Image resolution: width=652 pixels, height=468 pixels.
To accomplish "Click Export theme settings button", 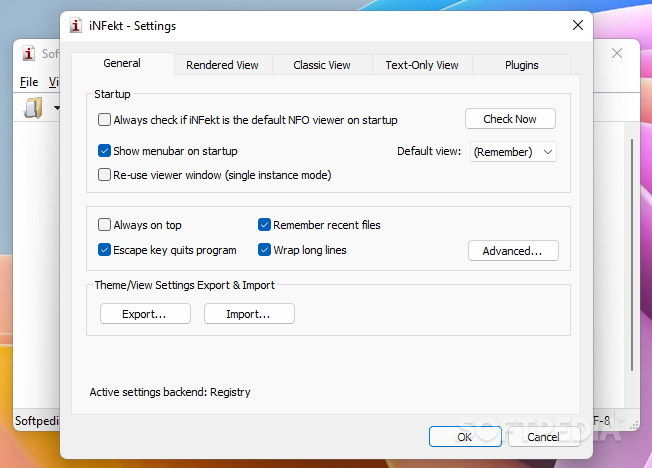I will (x=145, y=314).
